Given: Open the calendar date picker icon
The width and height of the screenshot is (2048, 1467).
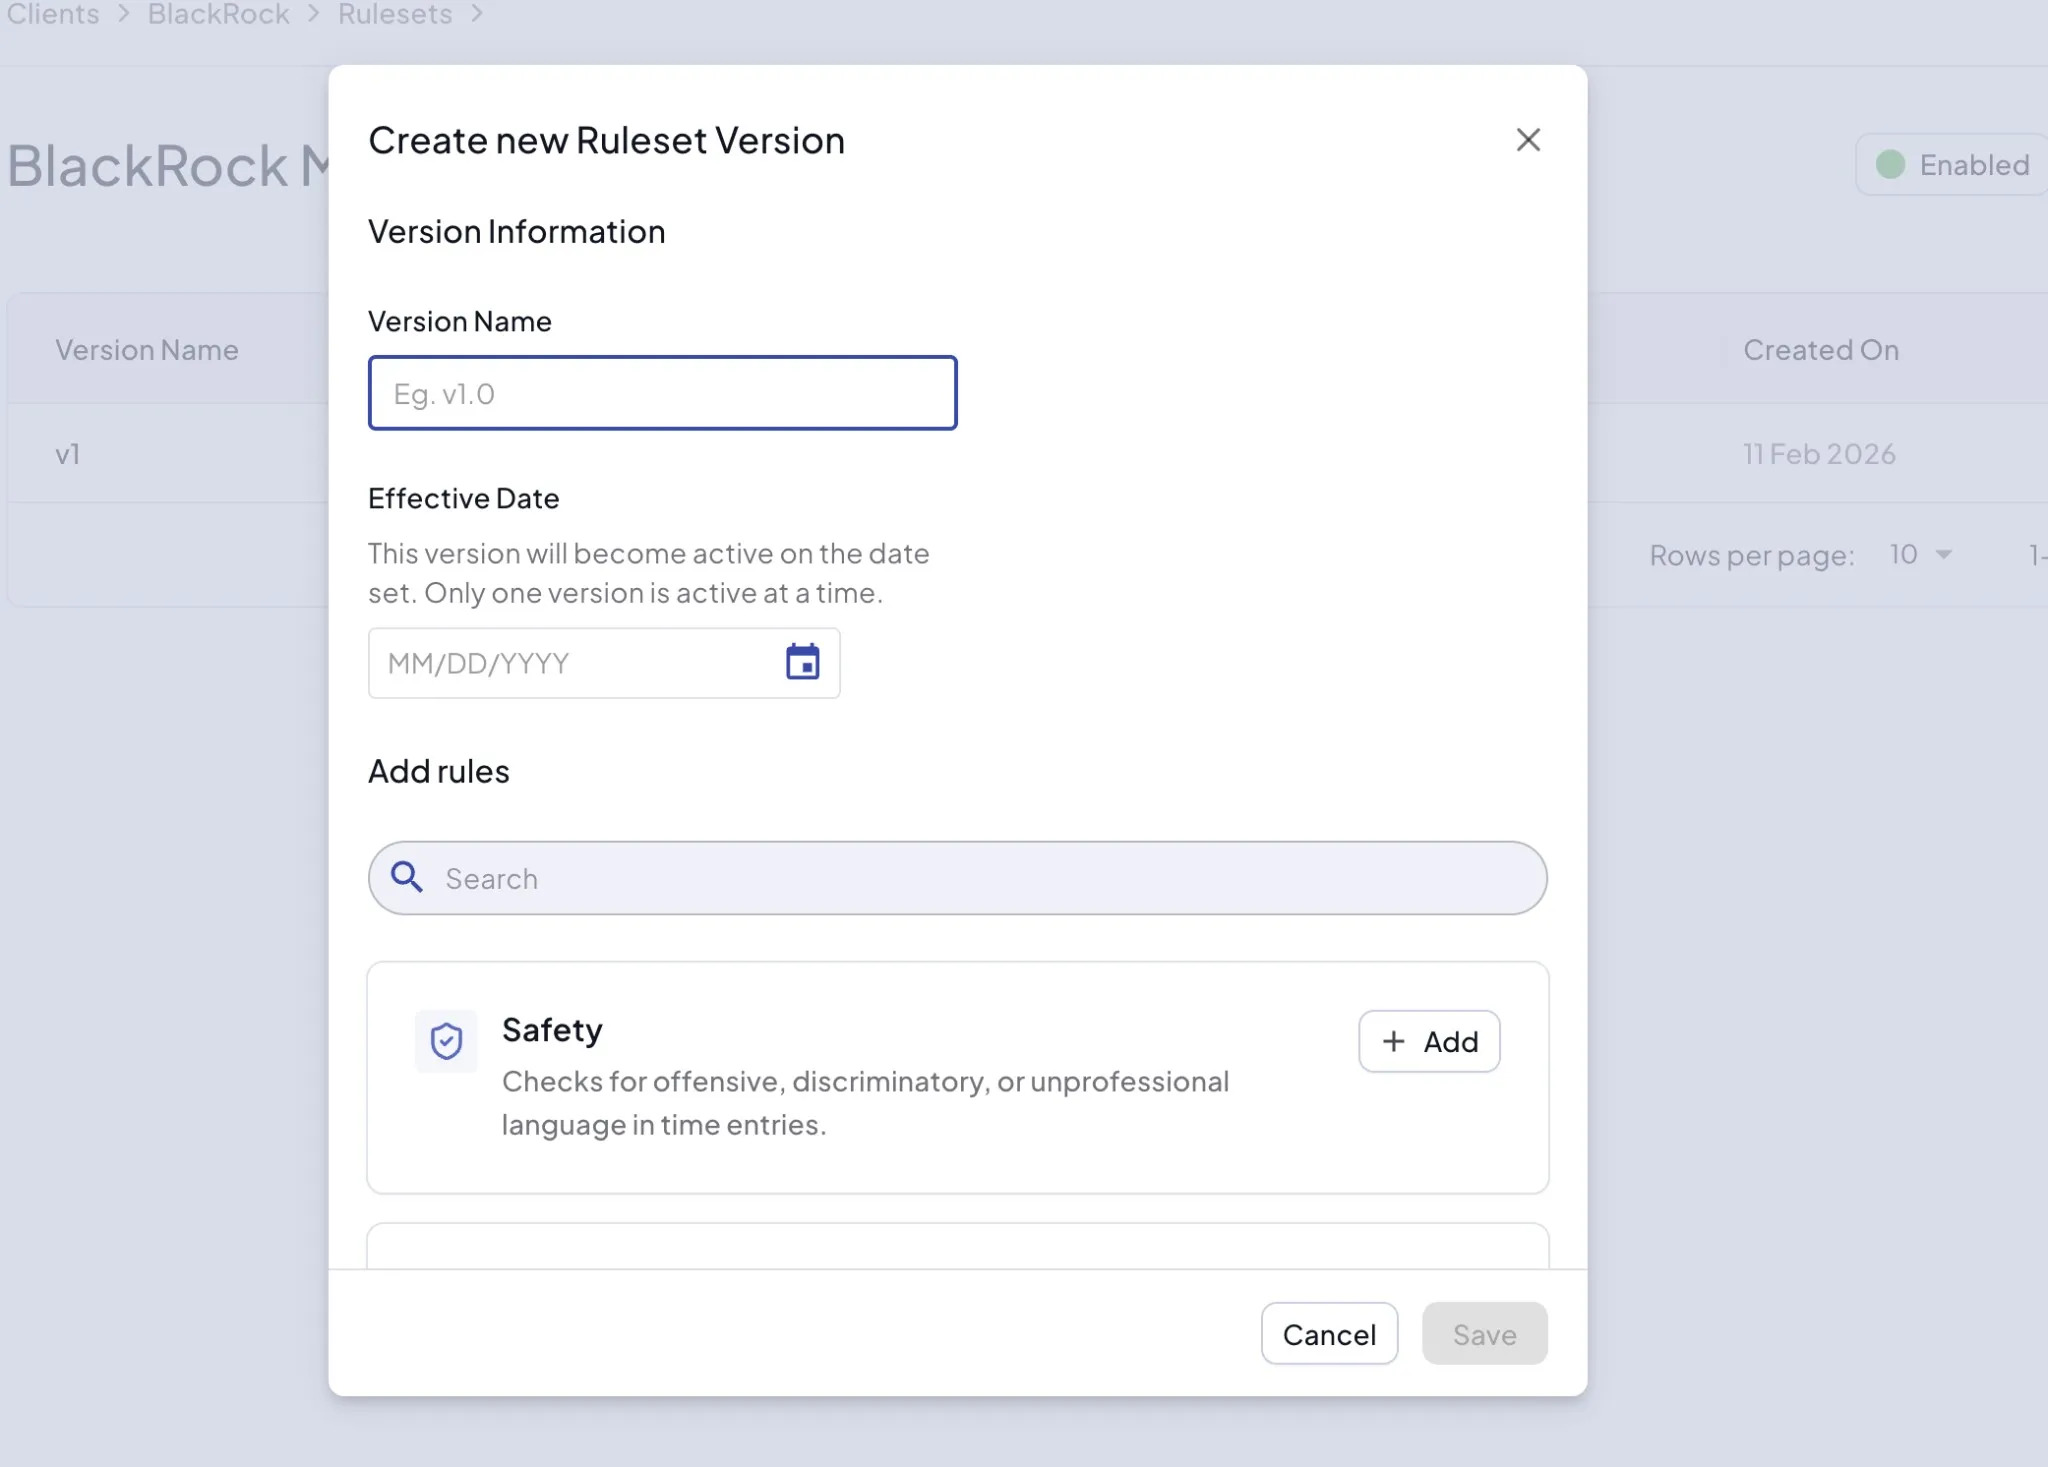Looking at the screenshot, I should coord(802,663).
